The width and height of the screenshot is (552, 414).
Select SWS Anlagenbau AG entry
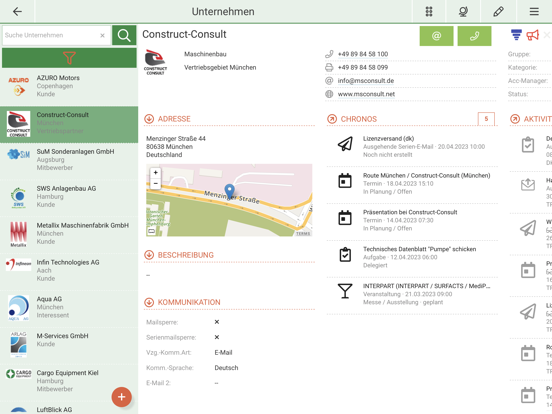(69, 197)
